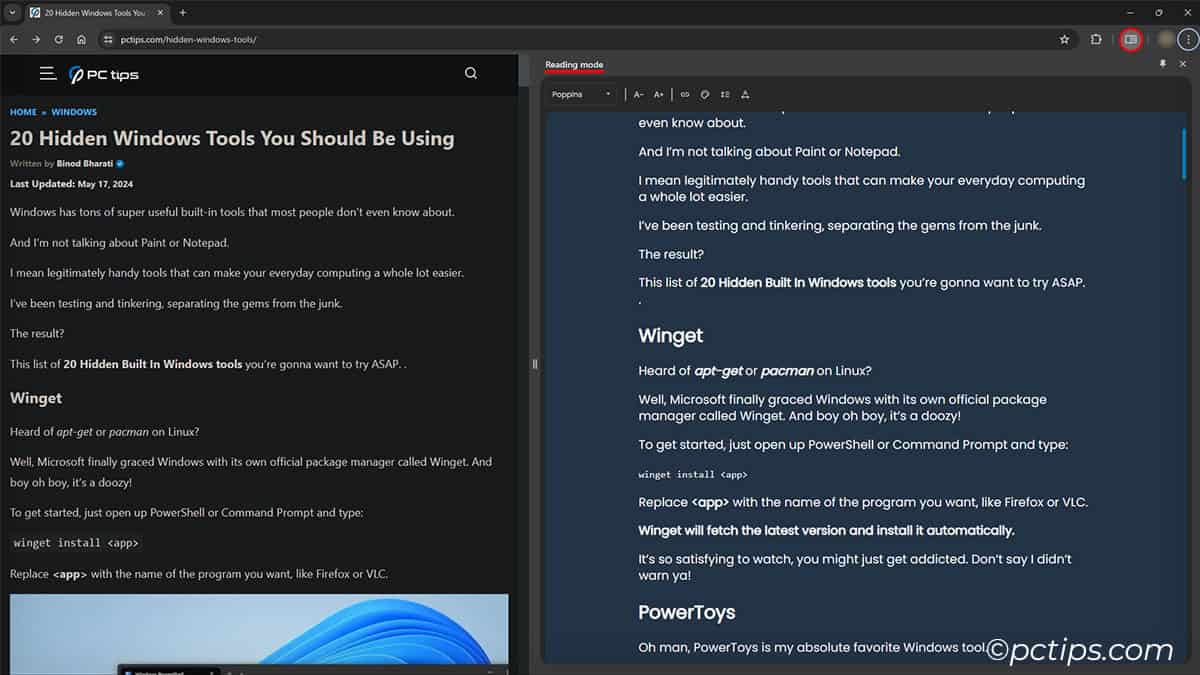Bookmark this page with the star icon
The image size is (1200, 675).
tap(1064, 39)
